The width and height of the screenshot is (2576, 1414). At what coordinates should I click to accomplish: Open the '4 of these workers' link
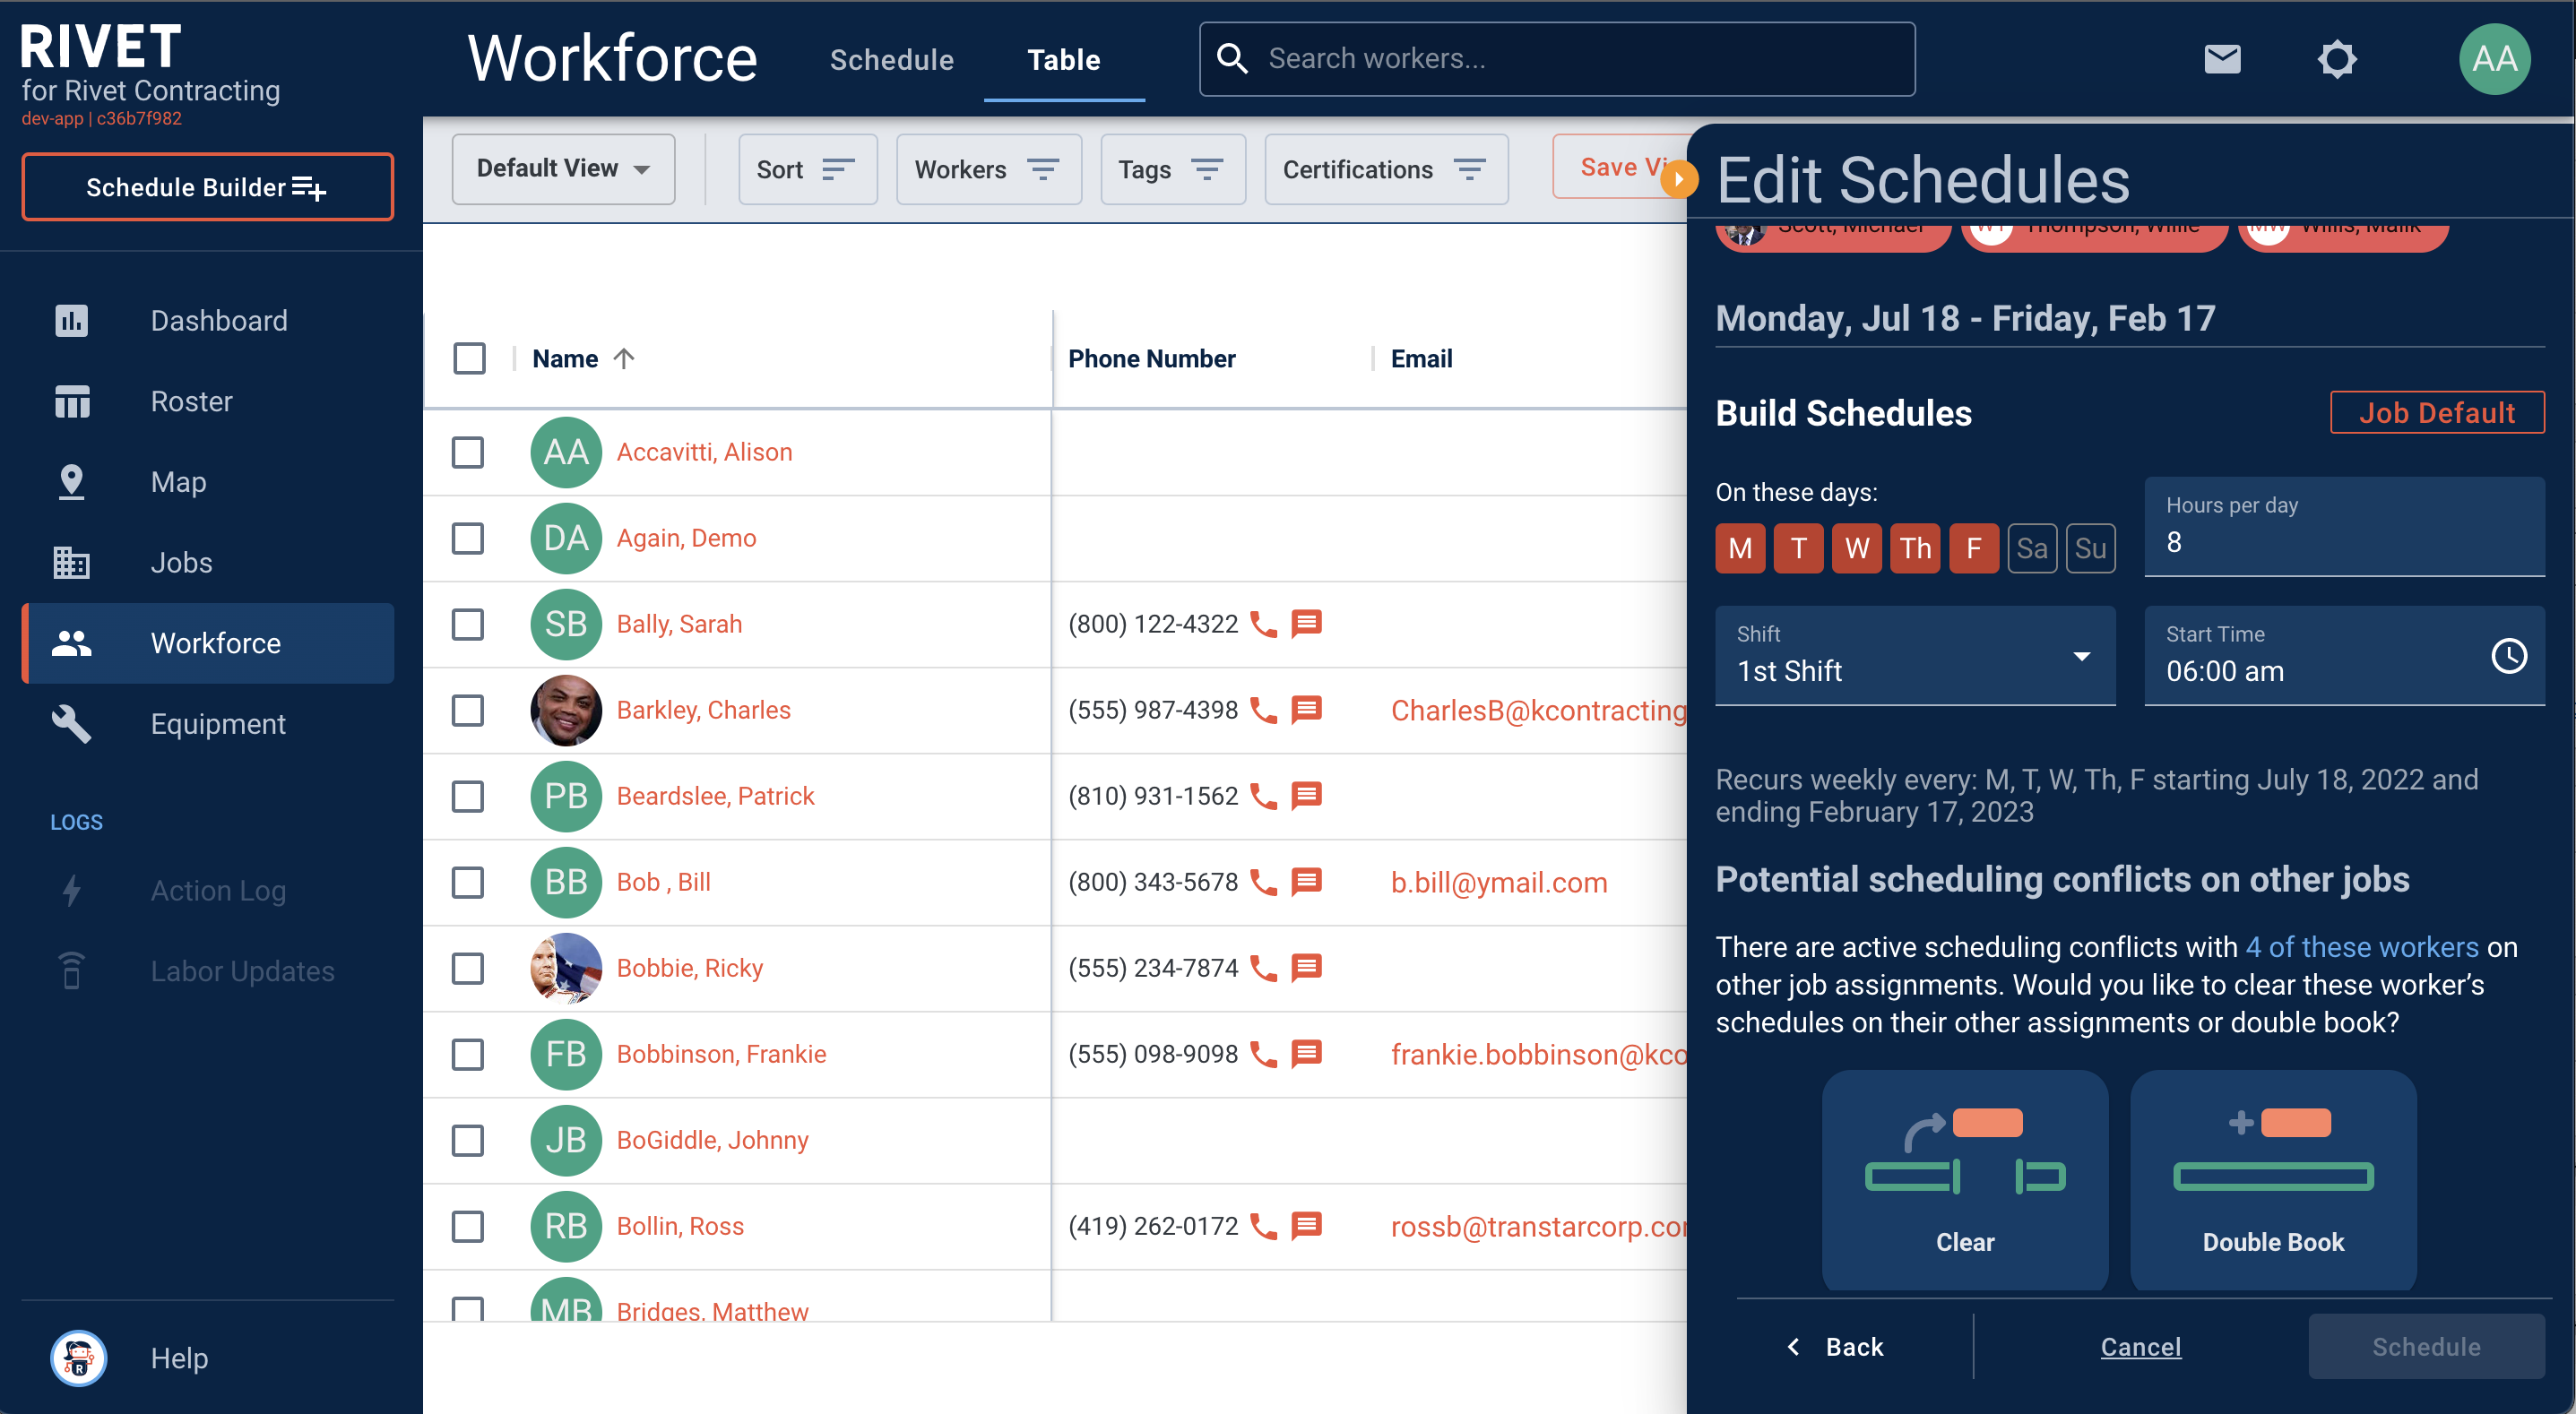tap(2362, 947)
